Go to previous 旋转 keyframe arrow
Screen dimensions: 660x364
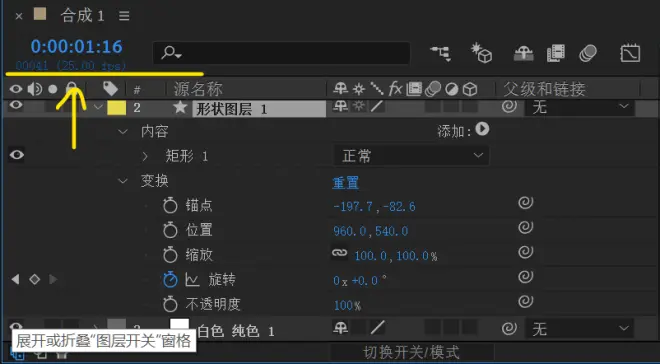coord(16,279)
